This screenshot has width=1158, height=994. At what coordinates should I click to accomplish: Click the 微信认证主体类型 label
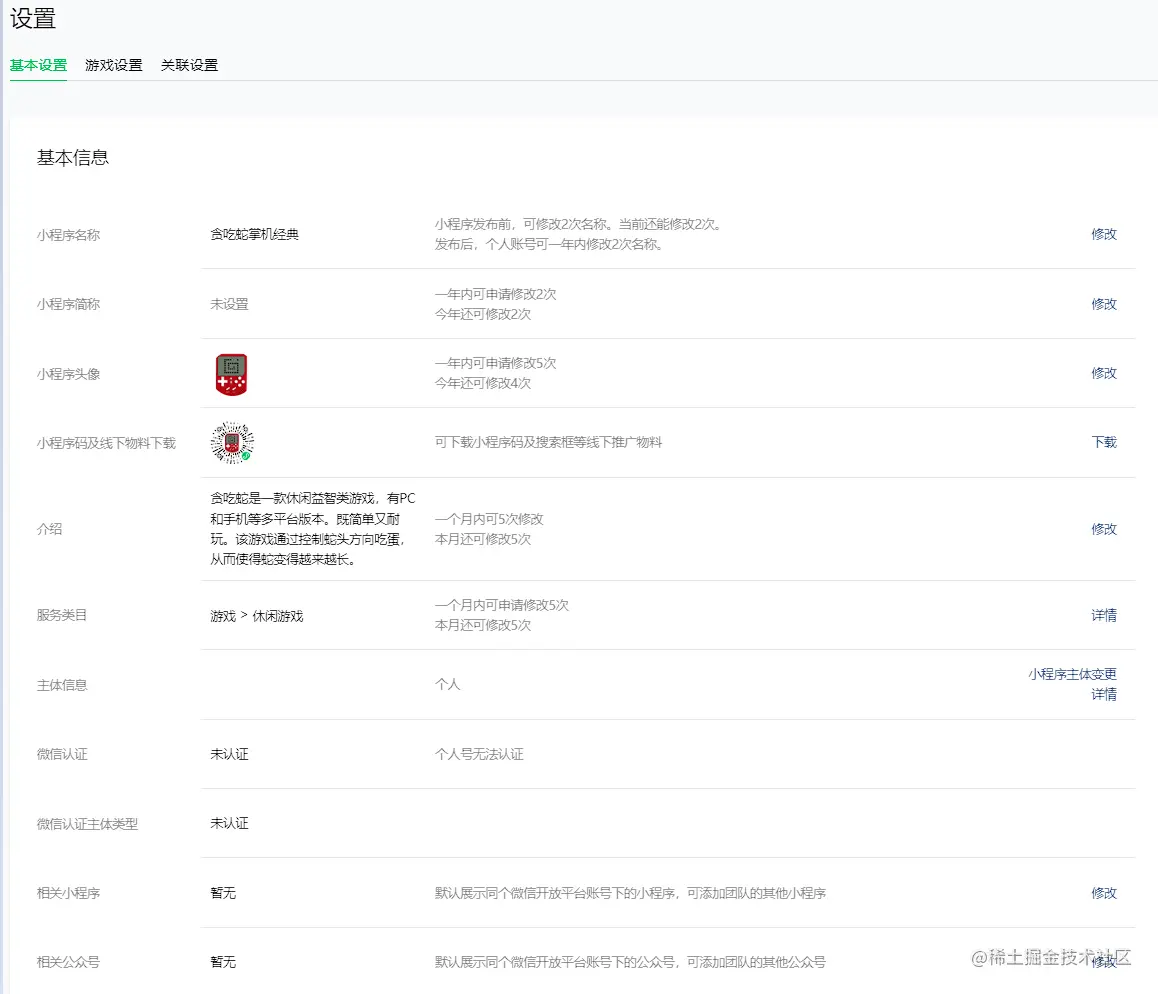click(x=87, y=824)
